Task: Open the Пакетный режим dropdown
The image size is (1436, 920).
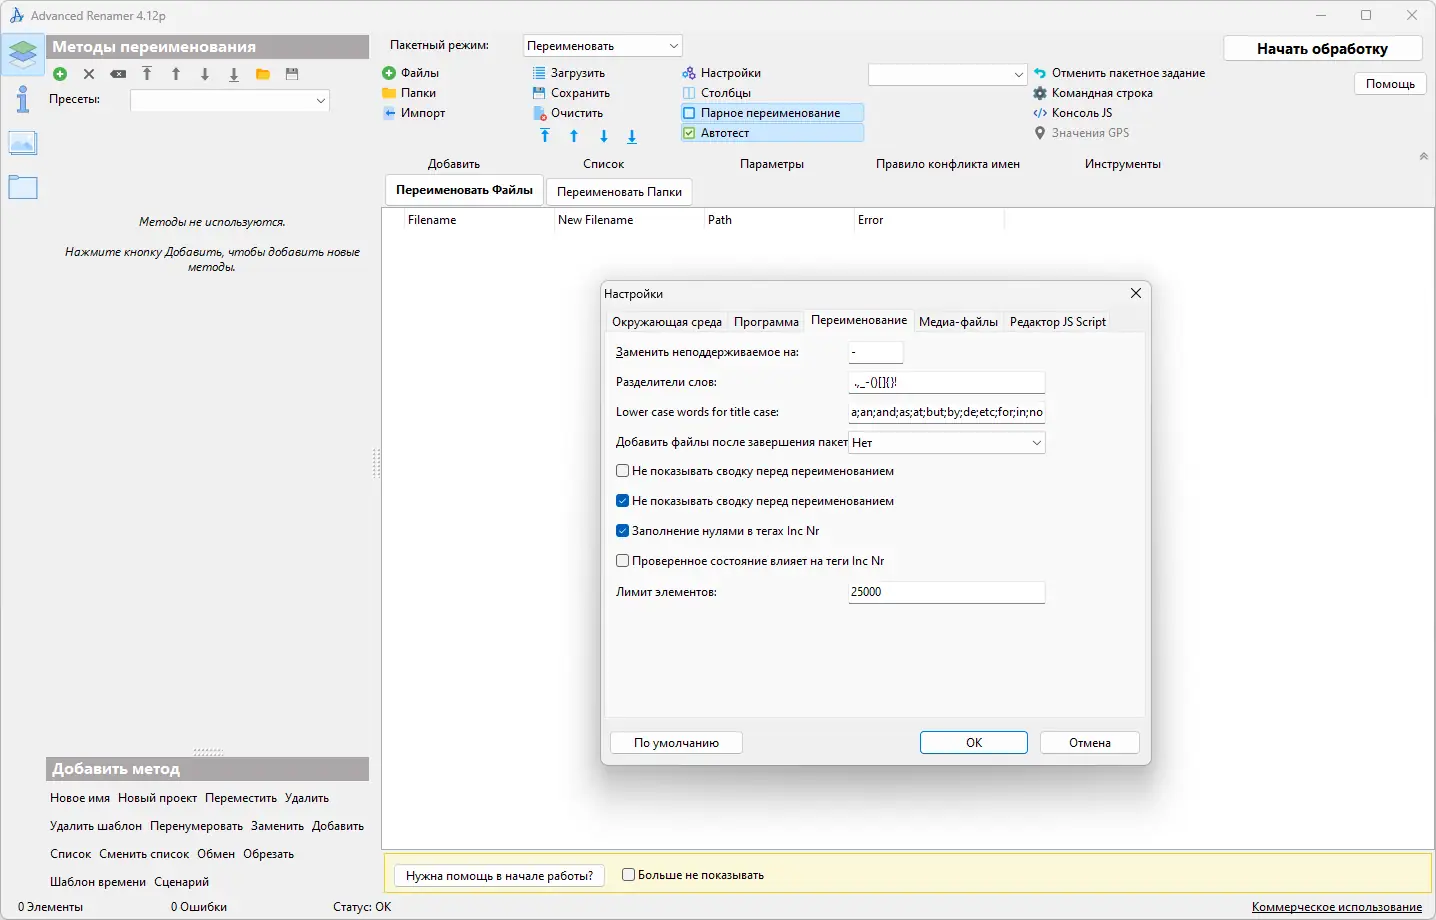Action: pos(603,46)
